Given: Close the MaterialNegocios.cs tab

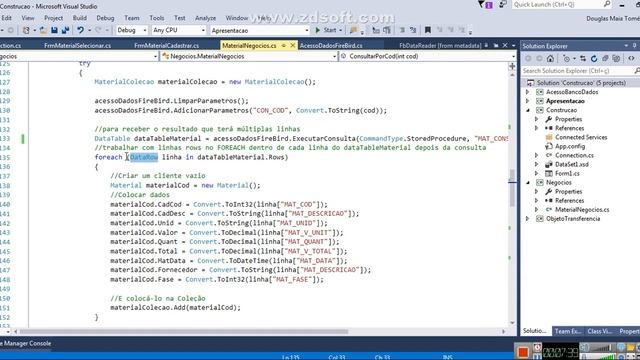Looking at the screenshot, I should coord(293,46).
